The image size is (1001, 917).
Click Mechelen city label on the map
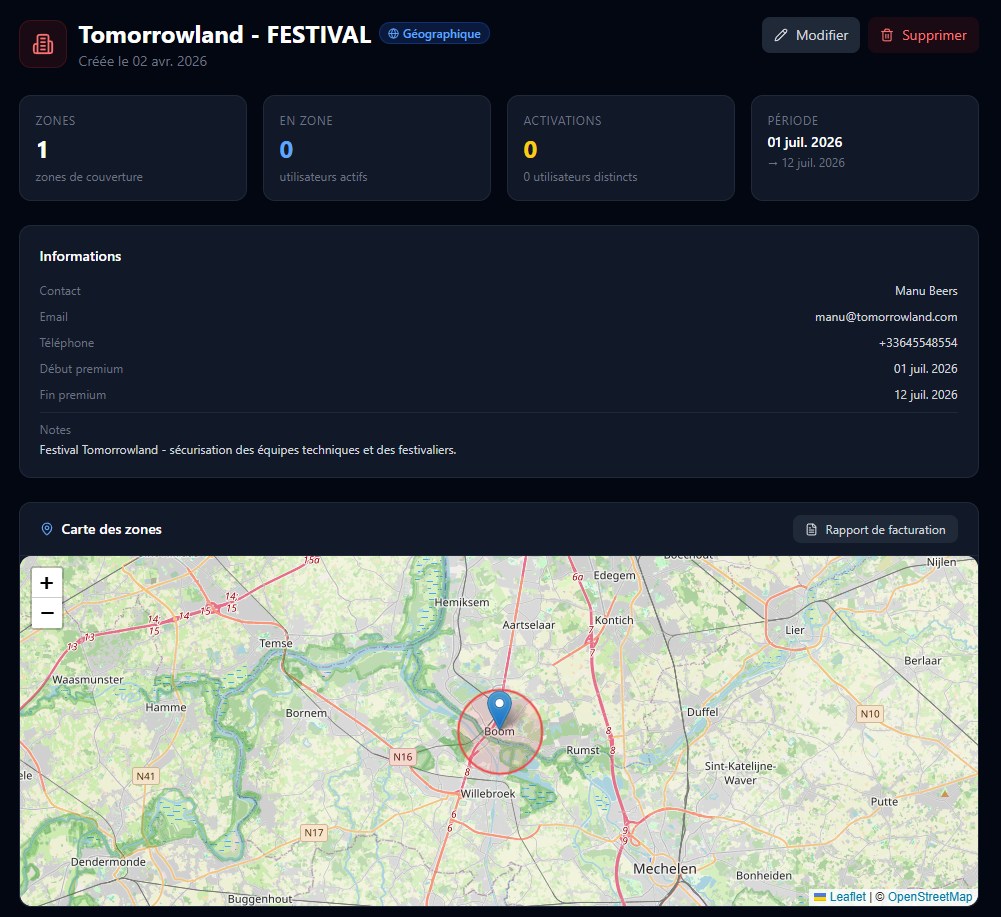tap(664, 869)
